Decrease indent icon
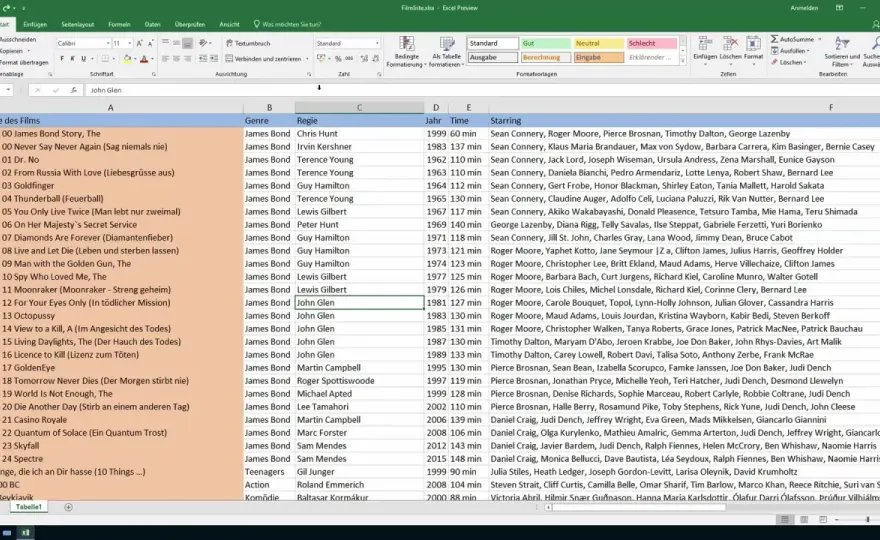The image size is (880, 540). pyautogui.click(x=203, y=59)
